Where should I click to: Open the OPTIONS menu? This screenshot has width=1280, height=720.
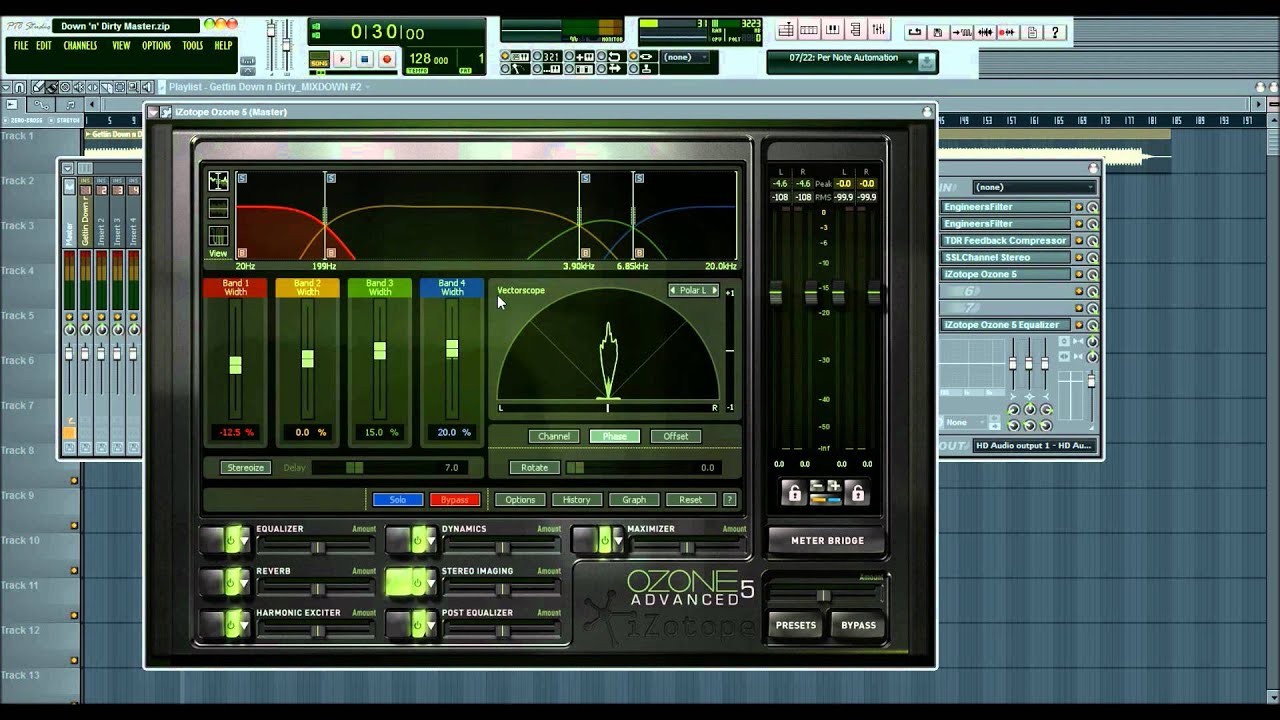click(x=156, y=46)
